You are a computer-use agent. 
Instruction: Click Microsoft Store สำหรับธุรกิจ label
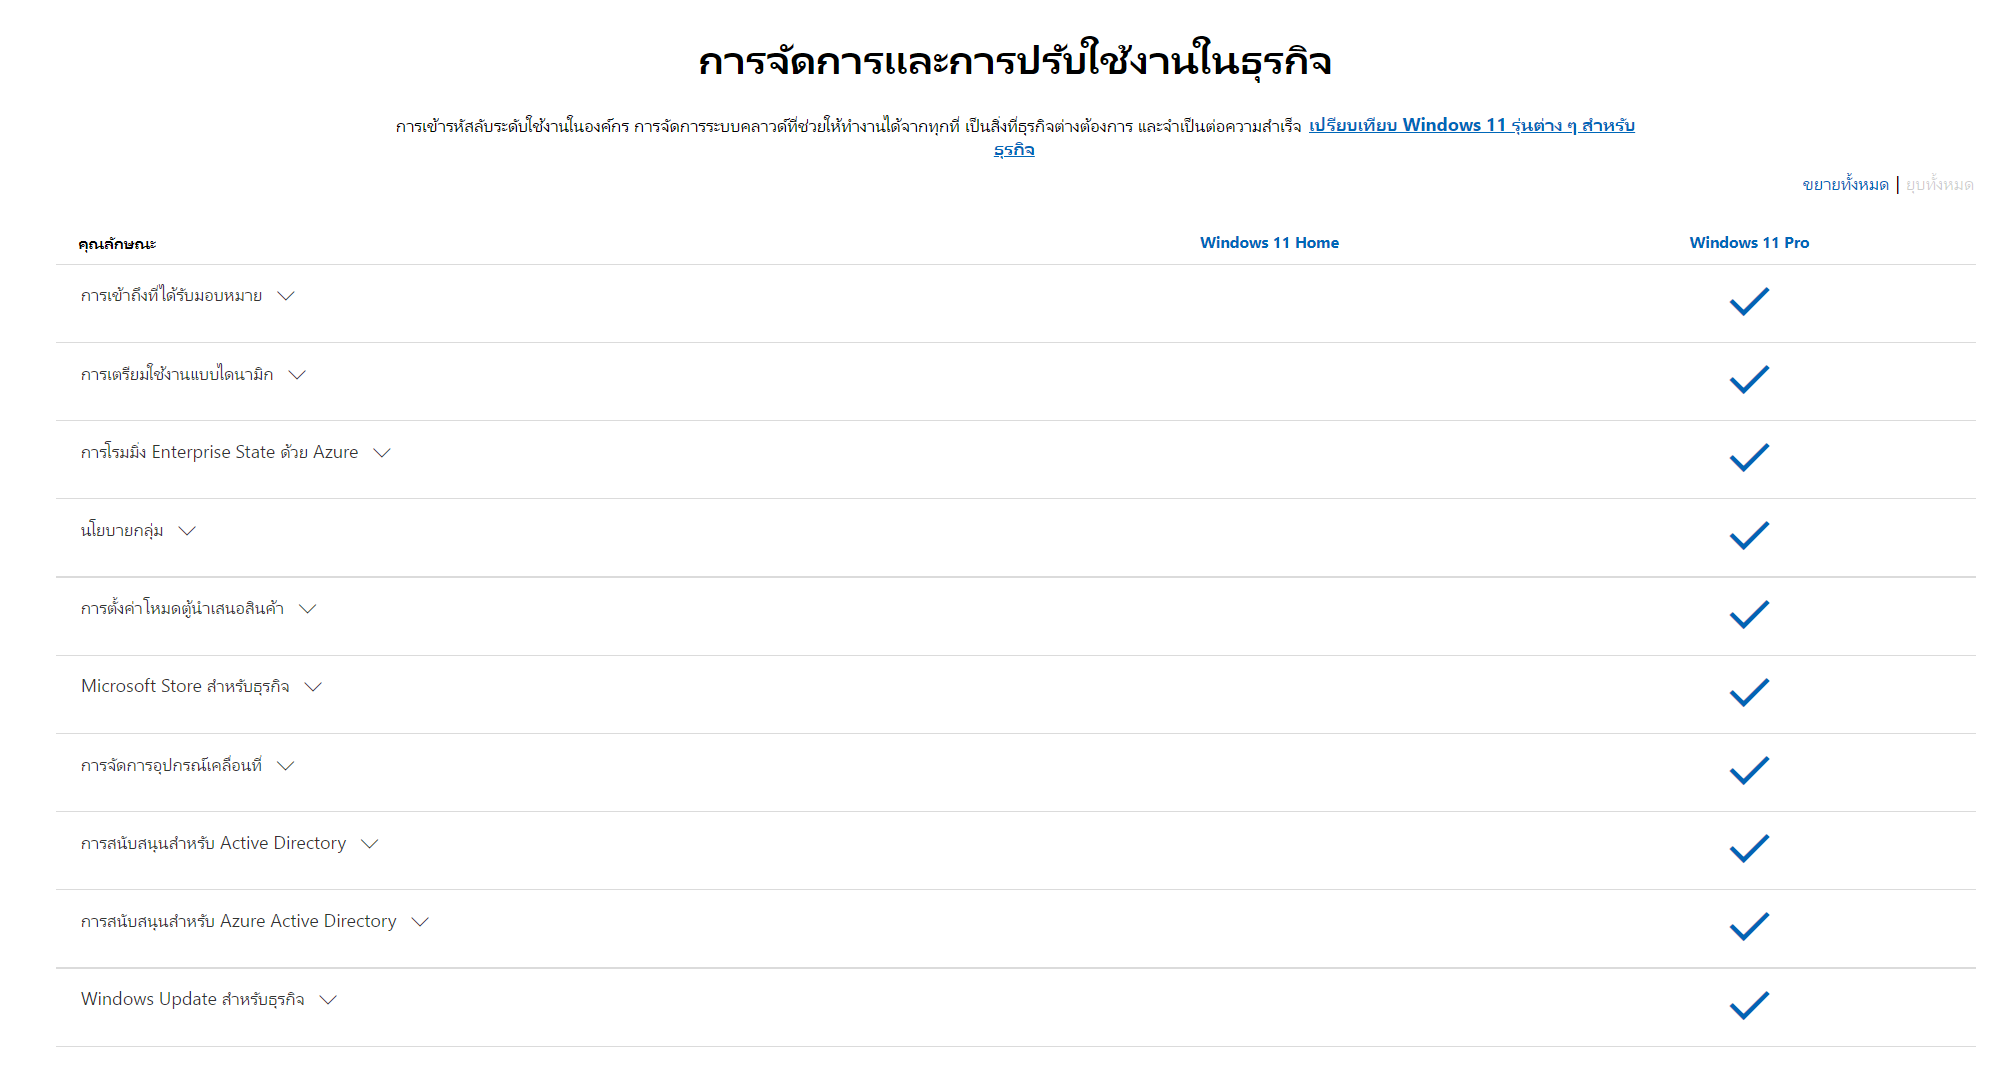(185, 687)
